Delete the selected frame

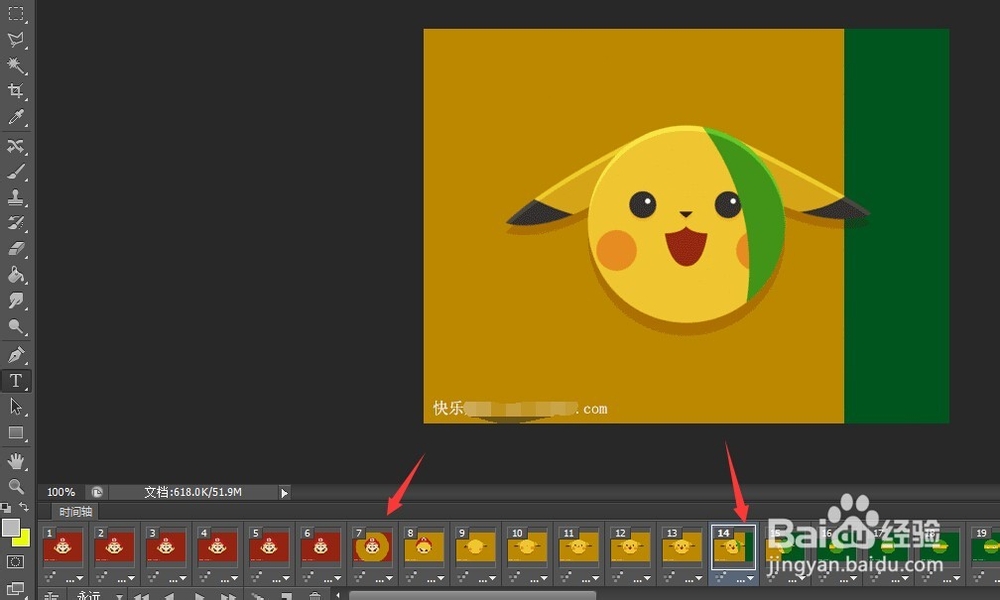click(x=315, y=596)
